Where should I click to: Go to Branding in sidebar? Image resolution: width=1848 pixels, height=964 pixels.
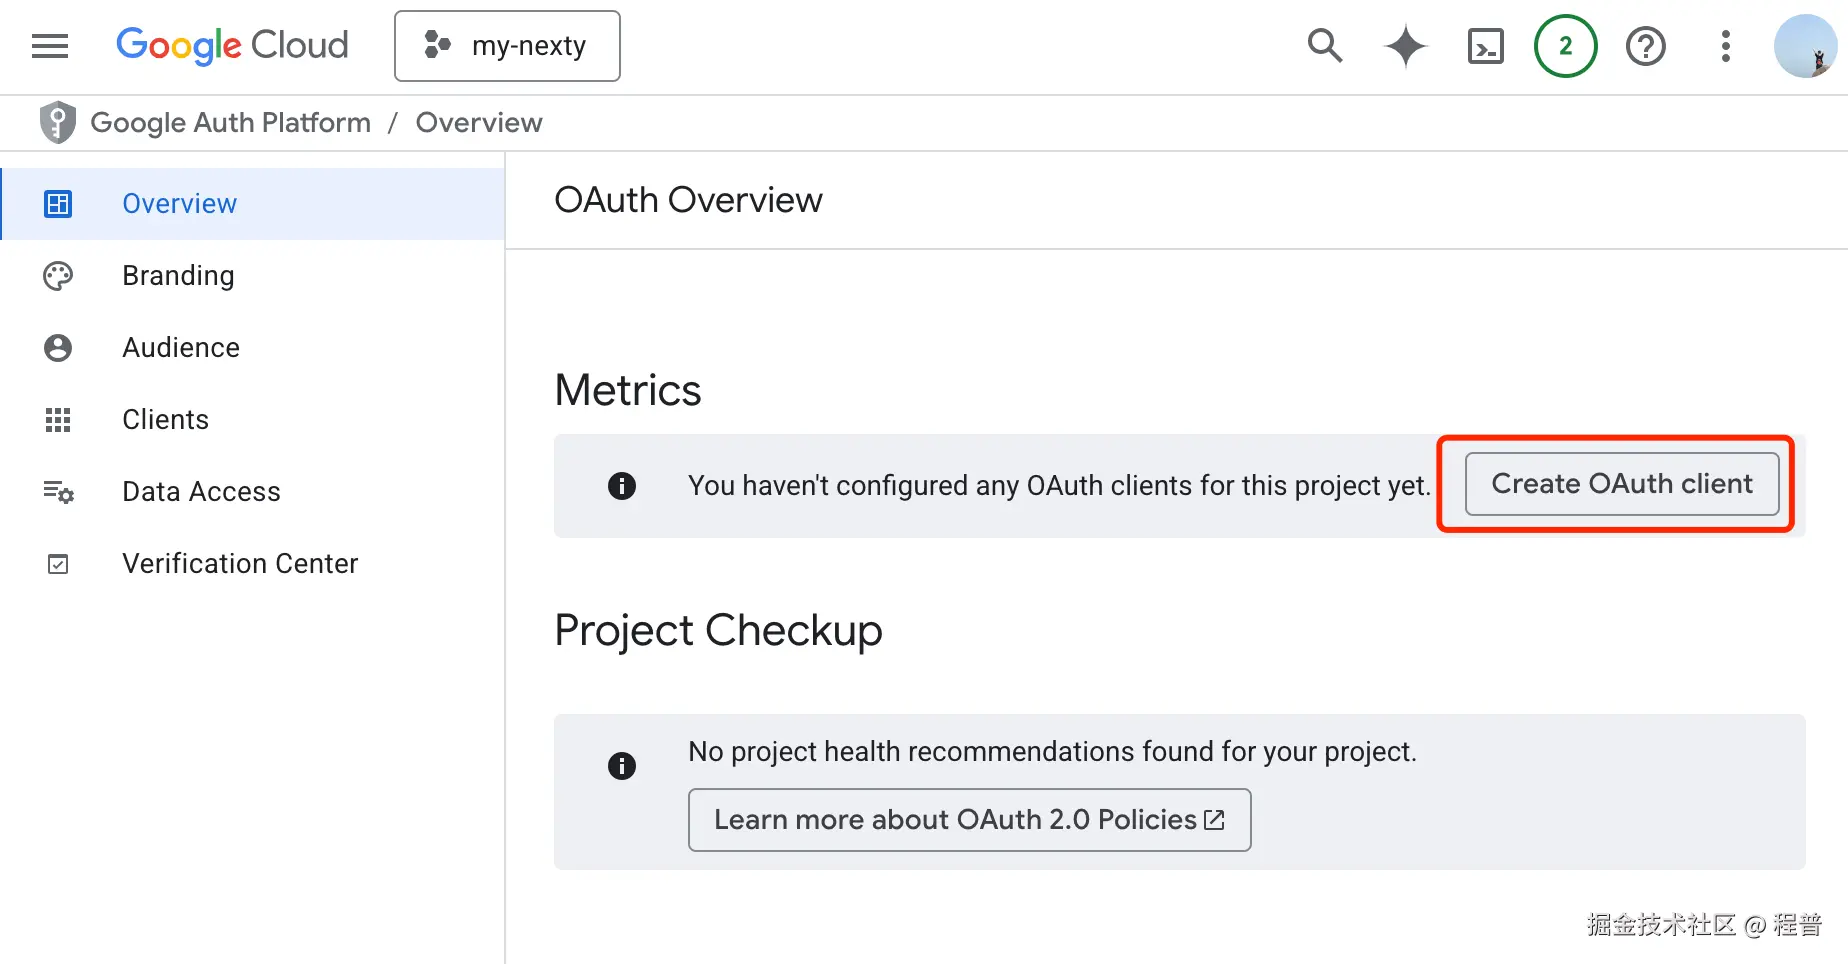pyautogui.click(x=178, y=276)
